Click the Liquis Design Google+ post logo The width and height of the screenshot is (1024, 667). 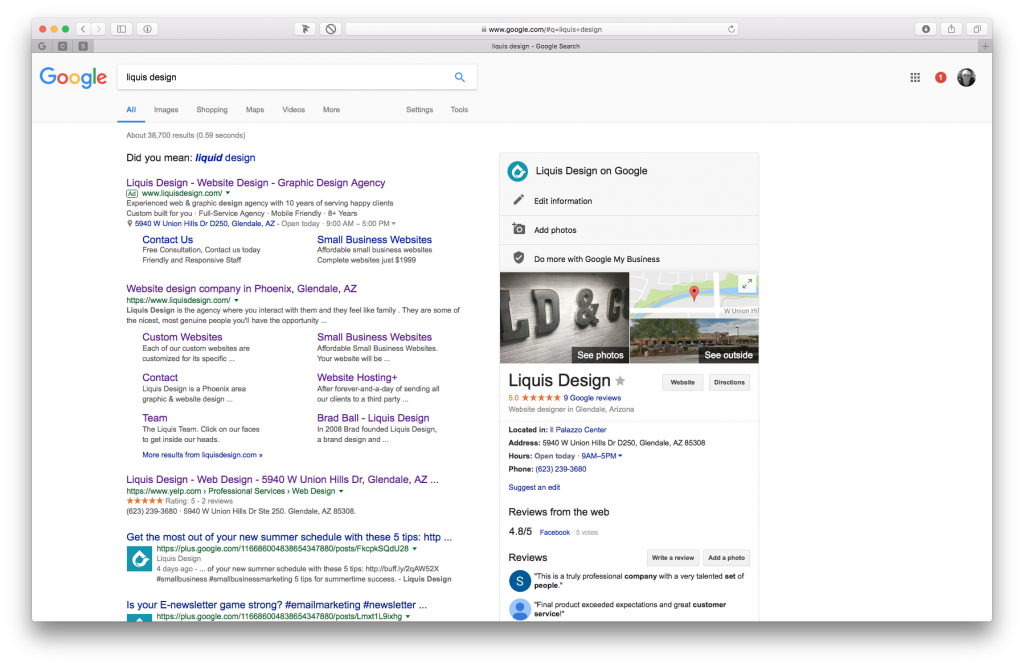click(139, 559)
